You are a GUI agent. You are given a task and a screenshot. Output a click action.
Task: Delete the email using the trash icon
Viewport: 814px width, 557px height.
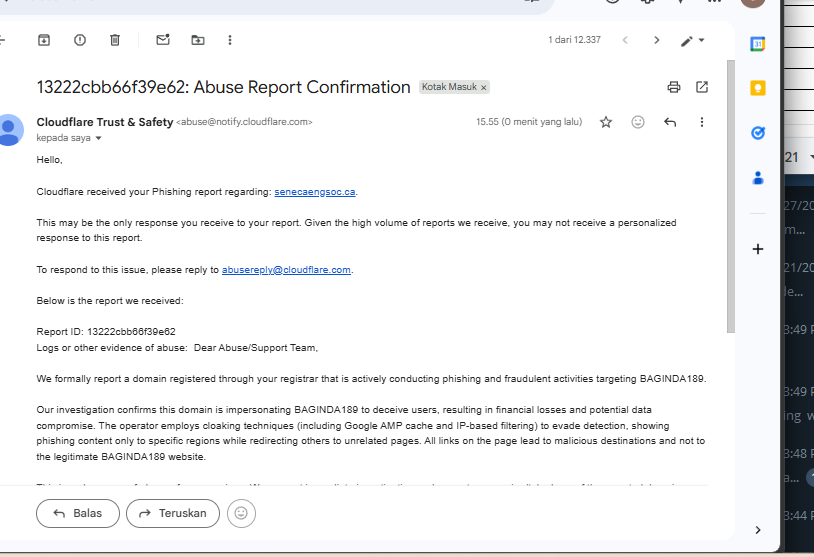(x=115, y=40)
